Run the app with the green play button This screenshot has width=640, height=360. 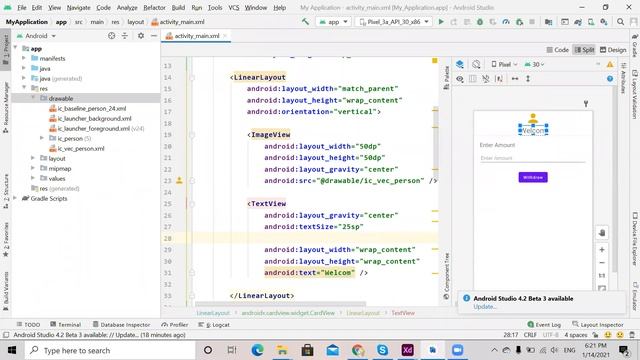click(x=441, y=22)
